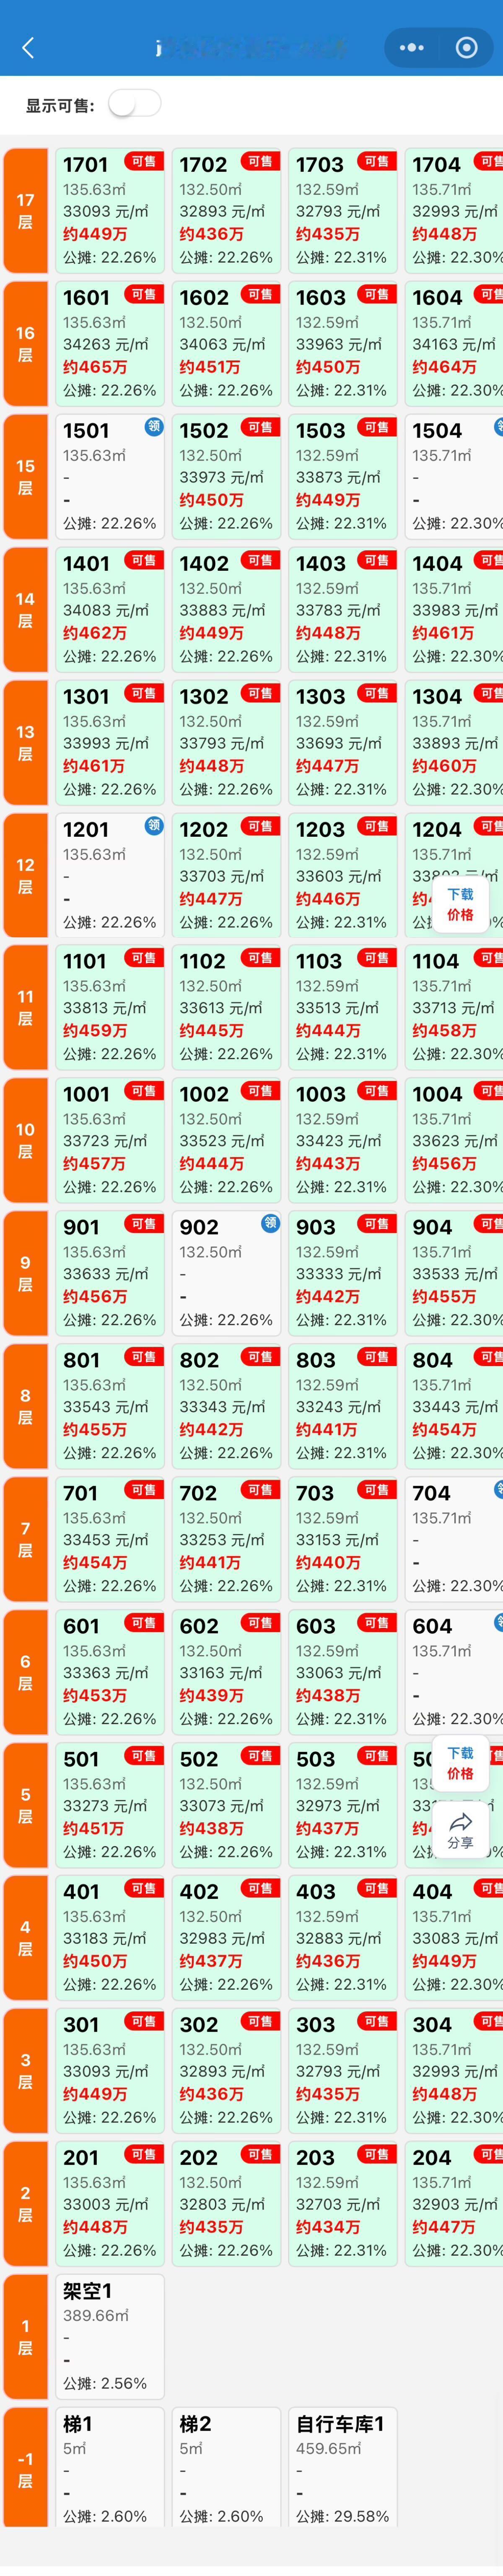Tap the 可售 badge on unit 1402
The height and width of the screenshot is (2576, 503).
tap(260, 560)
